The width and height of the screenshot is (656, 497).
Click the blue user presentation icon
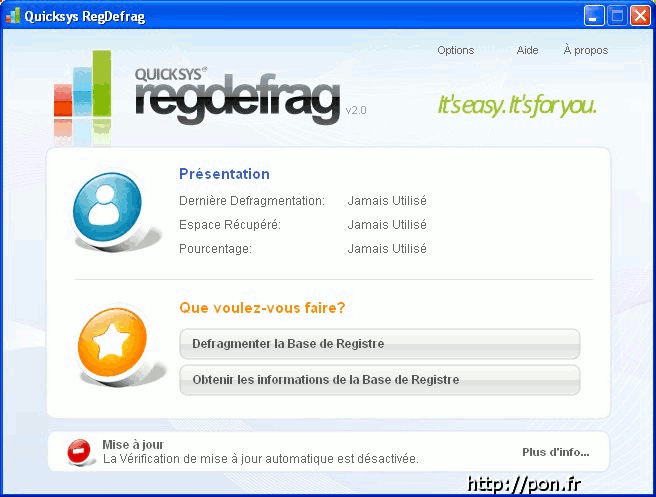(x=108, y=208)
